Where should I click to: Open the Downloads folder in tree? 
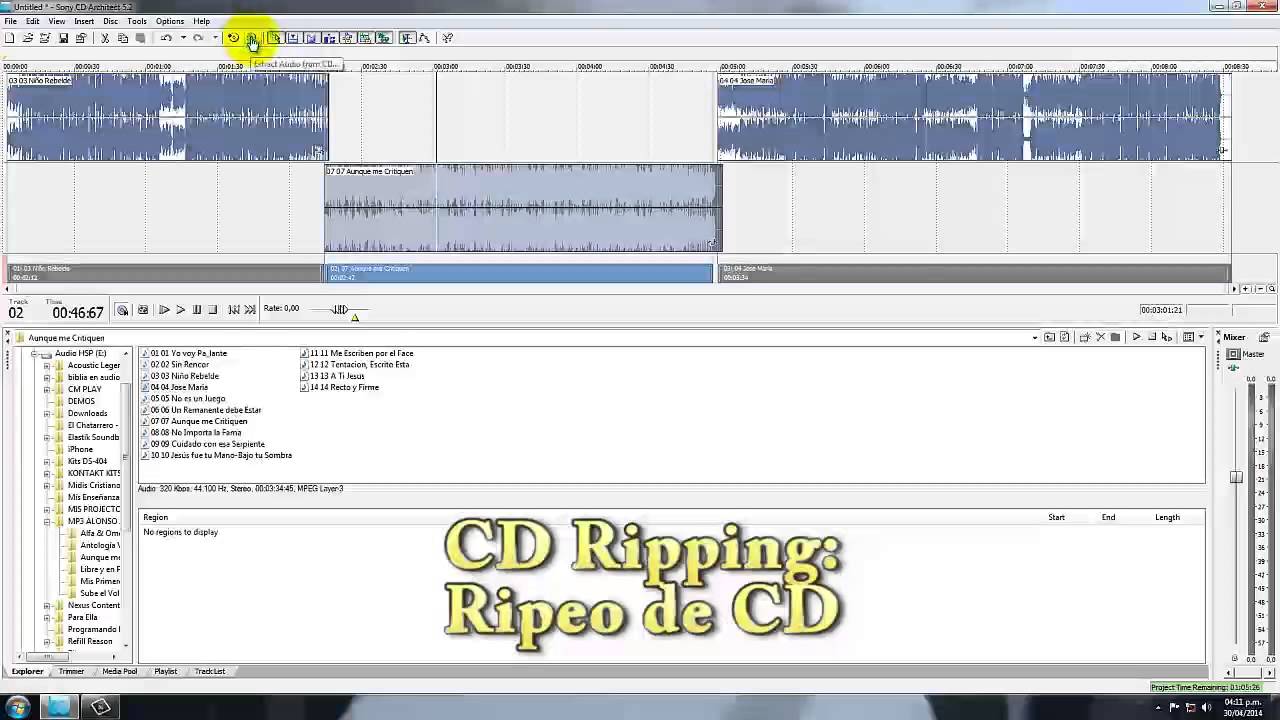[x=87, y=413]
